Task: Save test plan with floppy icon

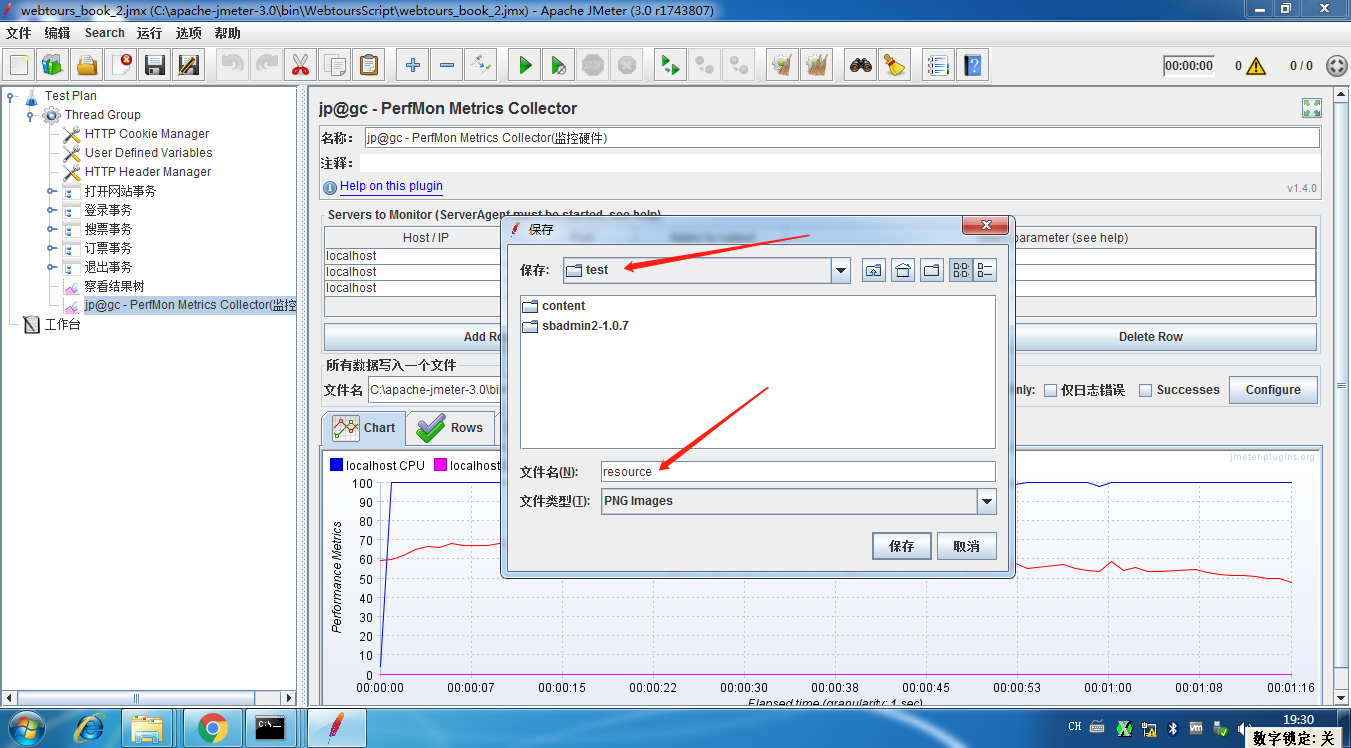Action: [x=155, y=66]
